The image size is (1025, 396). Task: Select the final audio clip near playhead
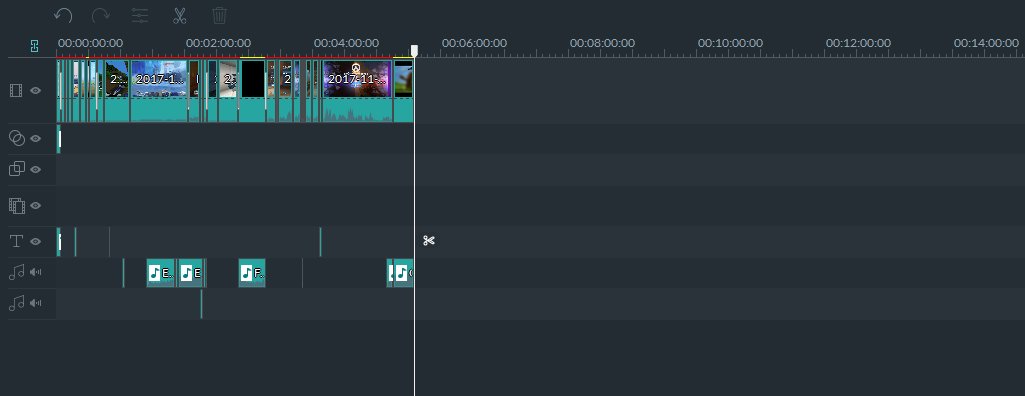(x=403, y=272)
